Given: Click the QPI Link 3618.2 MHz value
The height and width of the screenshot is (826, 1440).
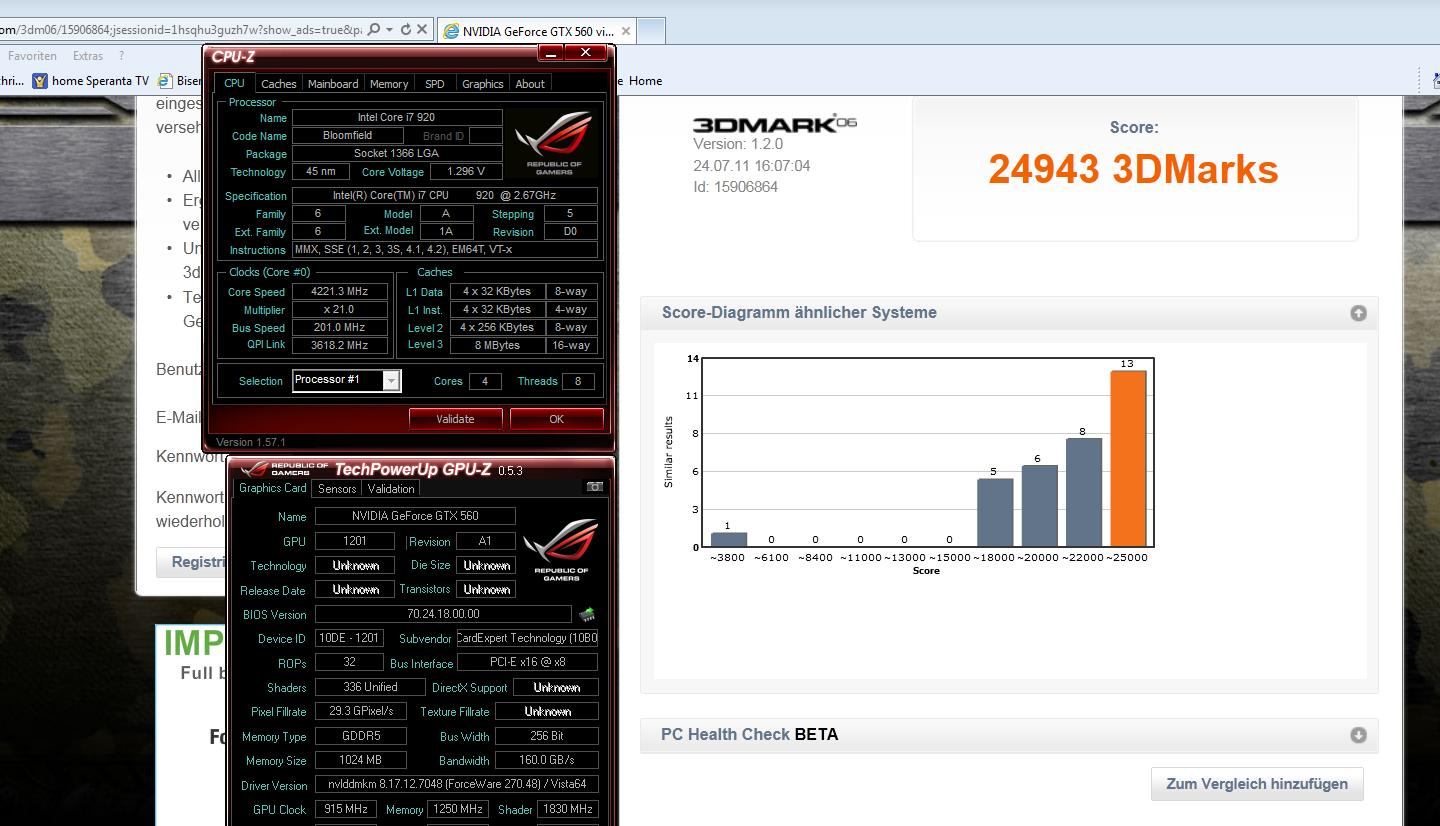Looking at the screenshot, I should click(x=340, y=345).
